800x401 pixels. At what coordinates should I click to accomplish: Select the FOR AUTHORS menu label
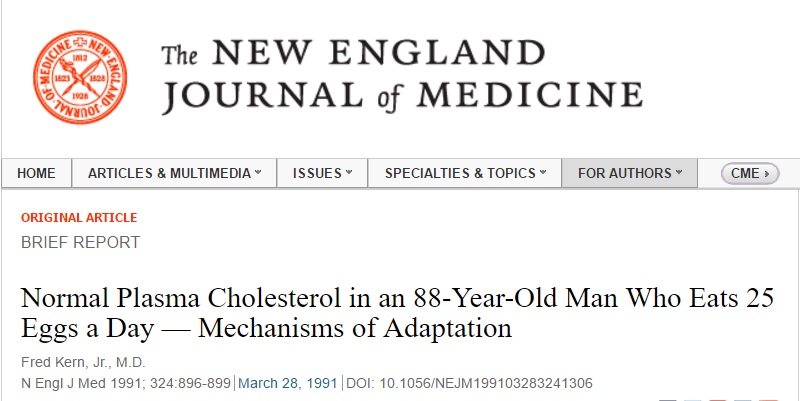point(625,173)
